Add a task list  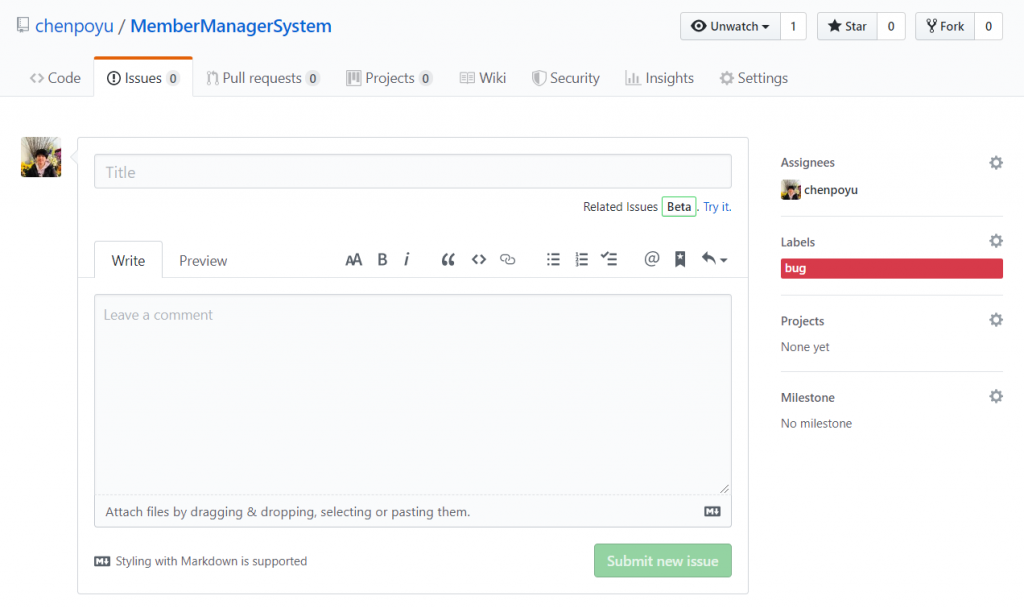(609, 260)
